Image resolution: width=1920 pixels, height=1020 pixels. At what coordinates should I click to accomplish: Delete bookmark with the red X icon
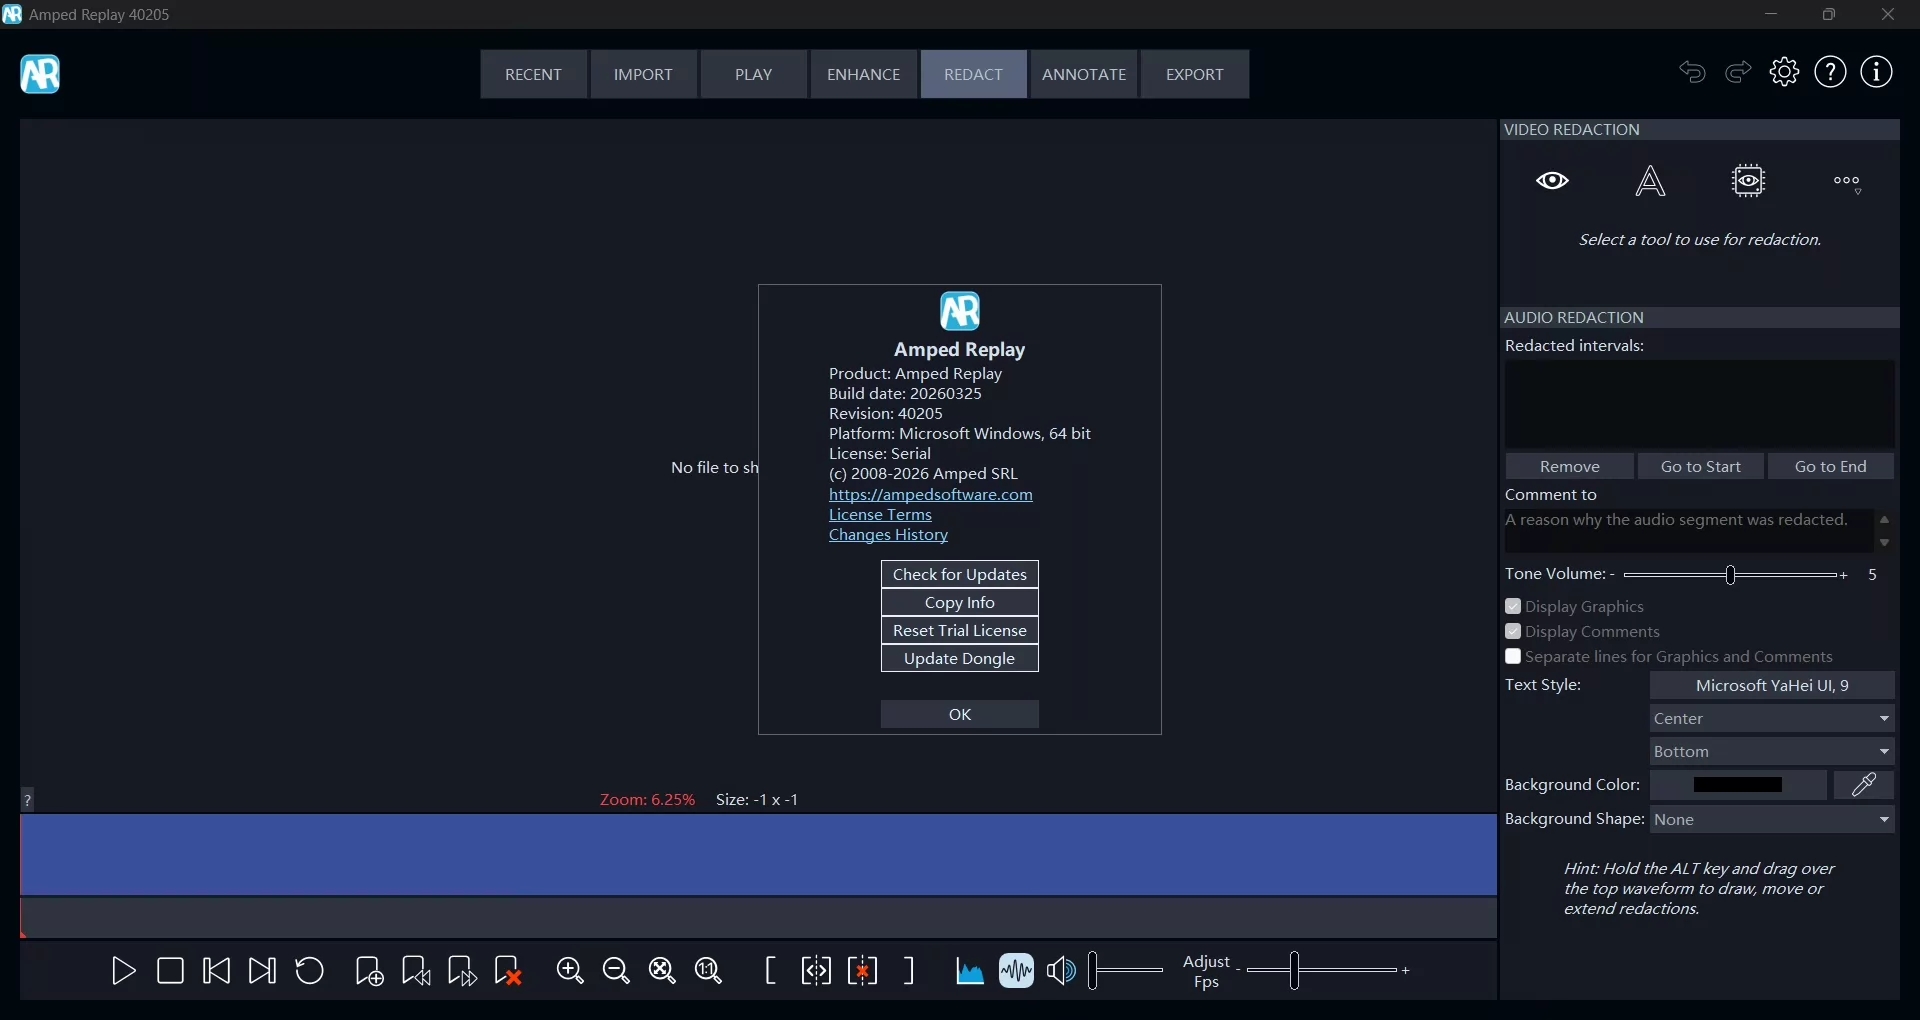pyautogui.click(x=510, y=972)
